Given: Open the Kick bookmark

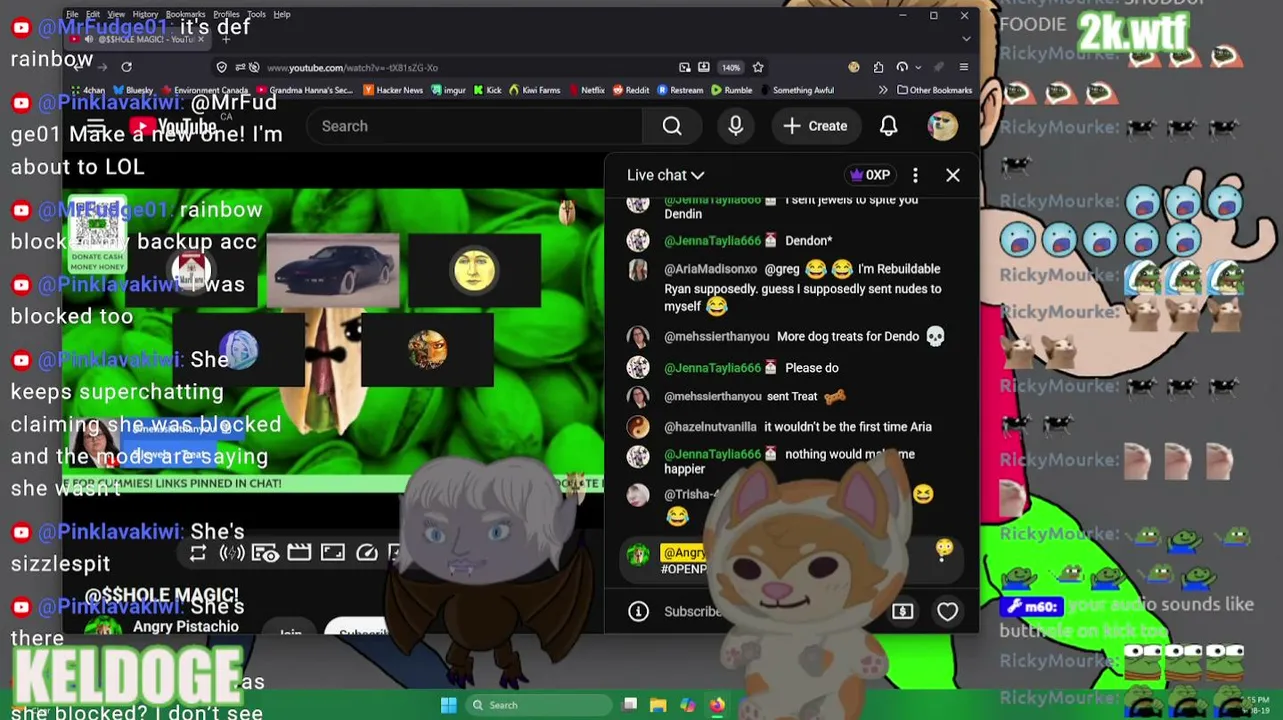Looking at the screenshot, I should coord(488,90).
